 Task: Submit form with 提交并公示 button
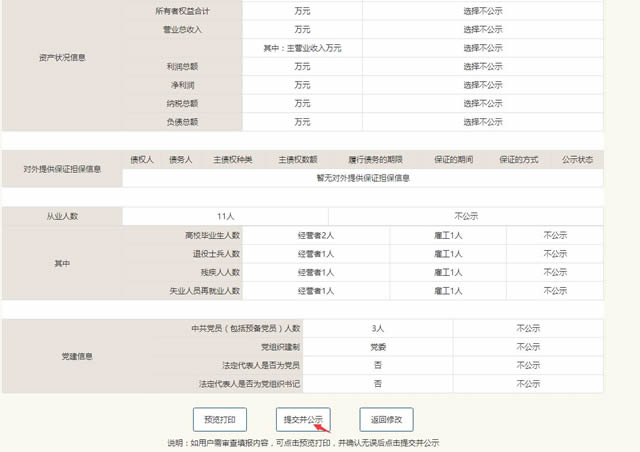[x=303, y=419]
